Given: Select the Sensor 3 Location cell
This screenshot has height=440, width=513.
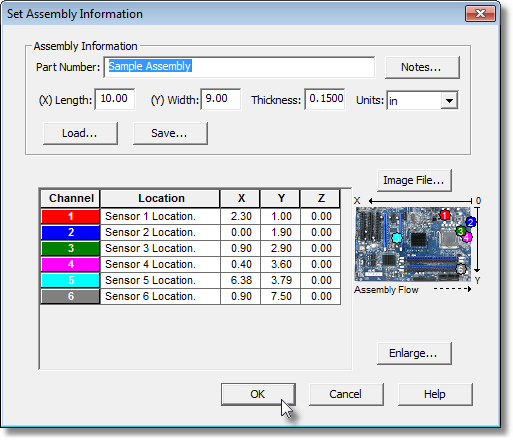Looking at the screenshot, I should click(160, 248).
